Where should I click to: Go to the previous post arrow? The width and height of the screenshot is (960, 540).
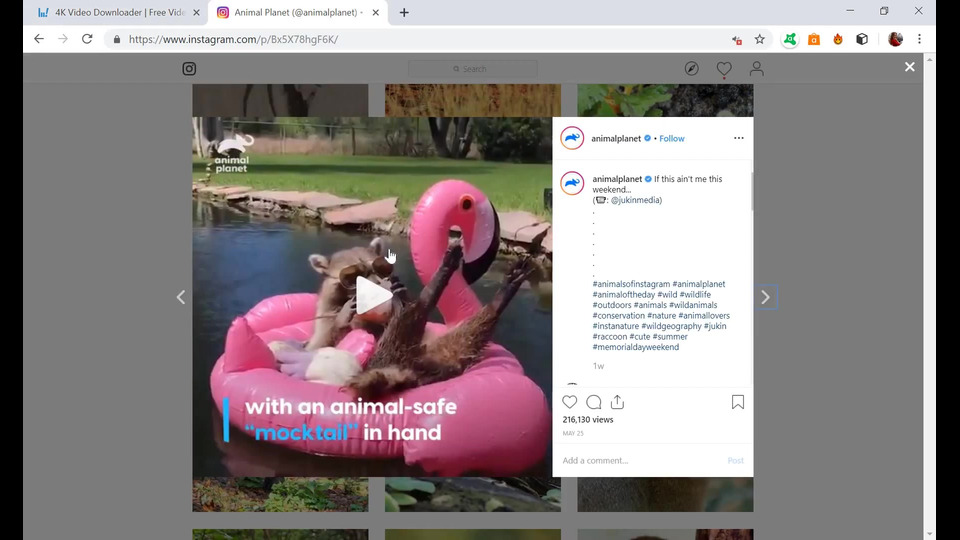(x=181, y=298)
